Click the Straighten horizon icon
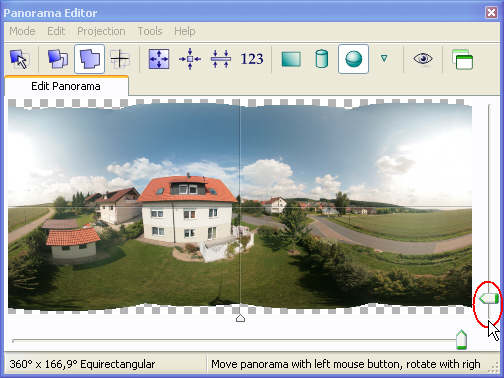Image resolution: width=504 pixels, height=378 pixels. 221,59
